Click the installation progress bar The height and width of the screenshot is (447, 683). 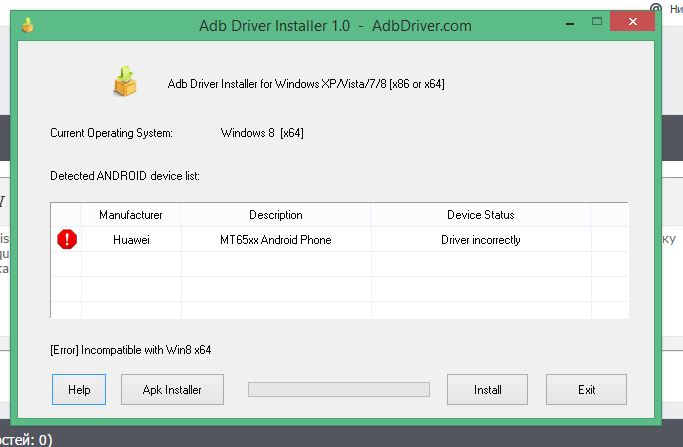click(x=338, y=390)
